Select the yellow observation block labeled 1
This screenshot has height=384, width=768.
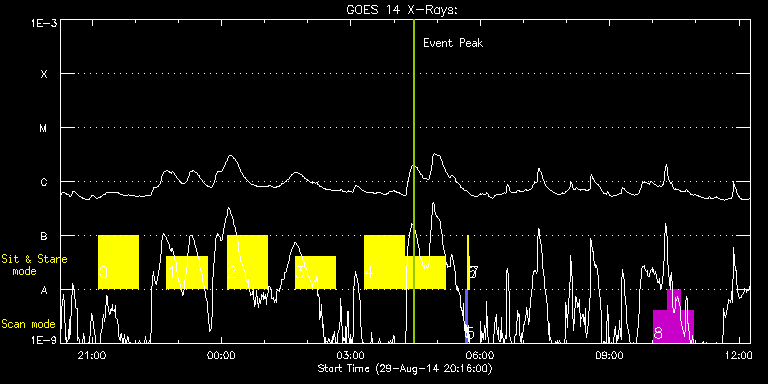(x=187, y=273)
